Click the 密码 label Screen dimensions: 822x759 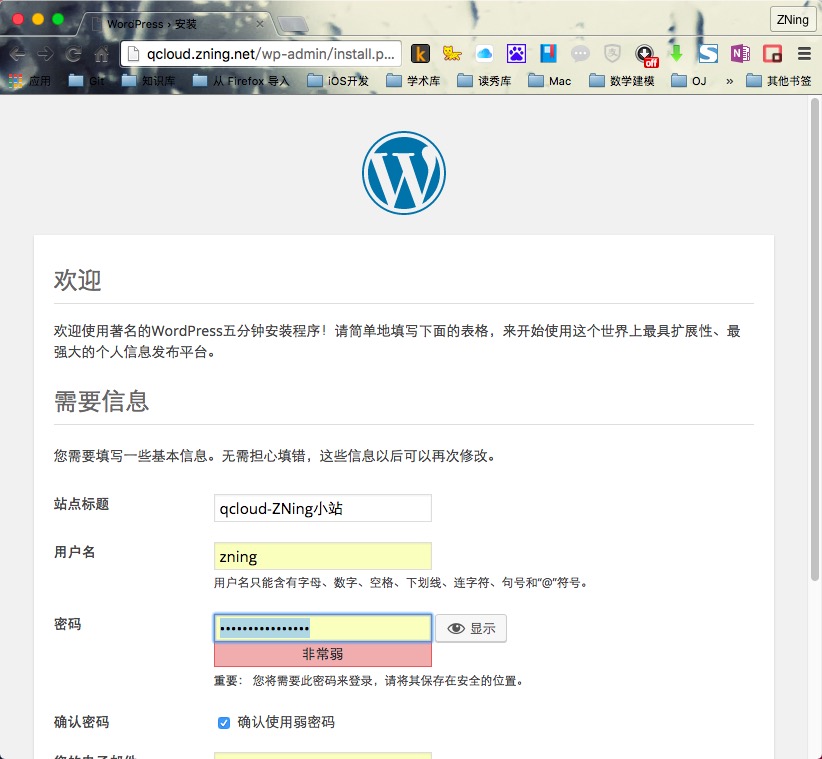coord(68,624)
